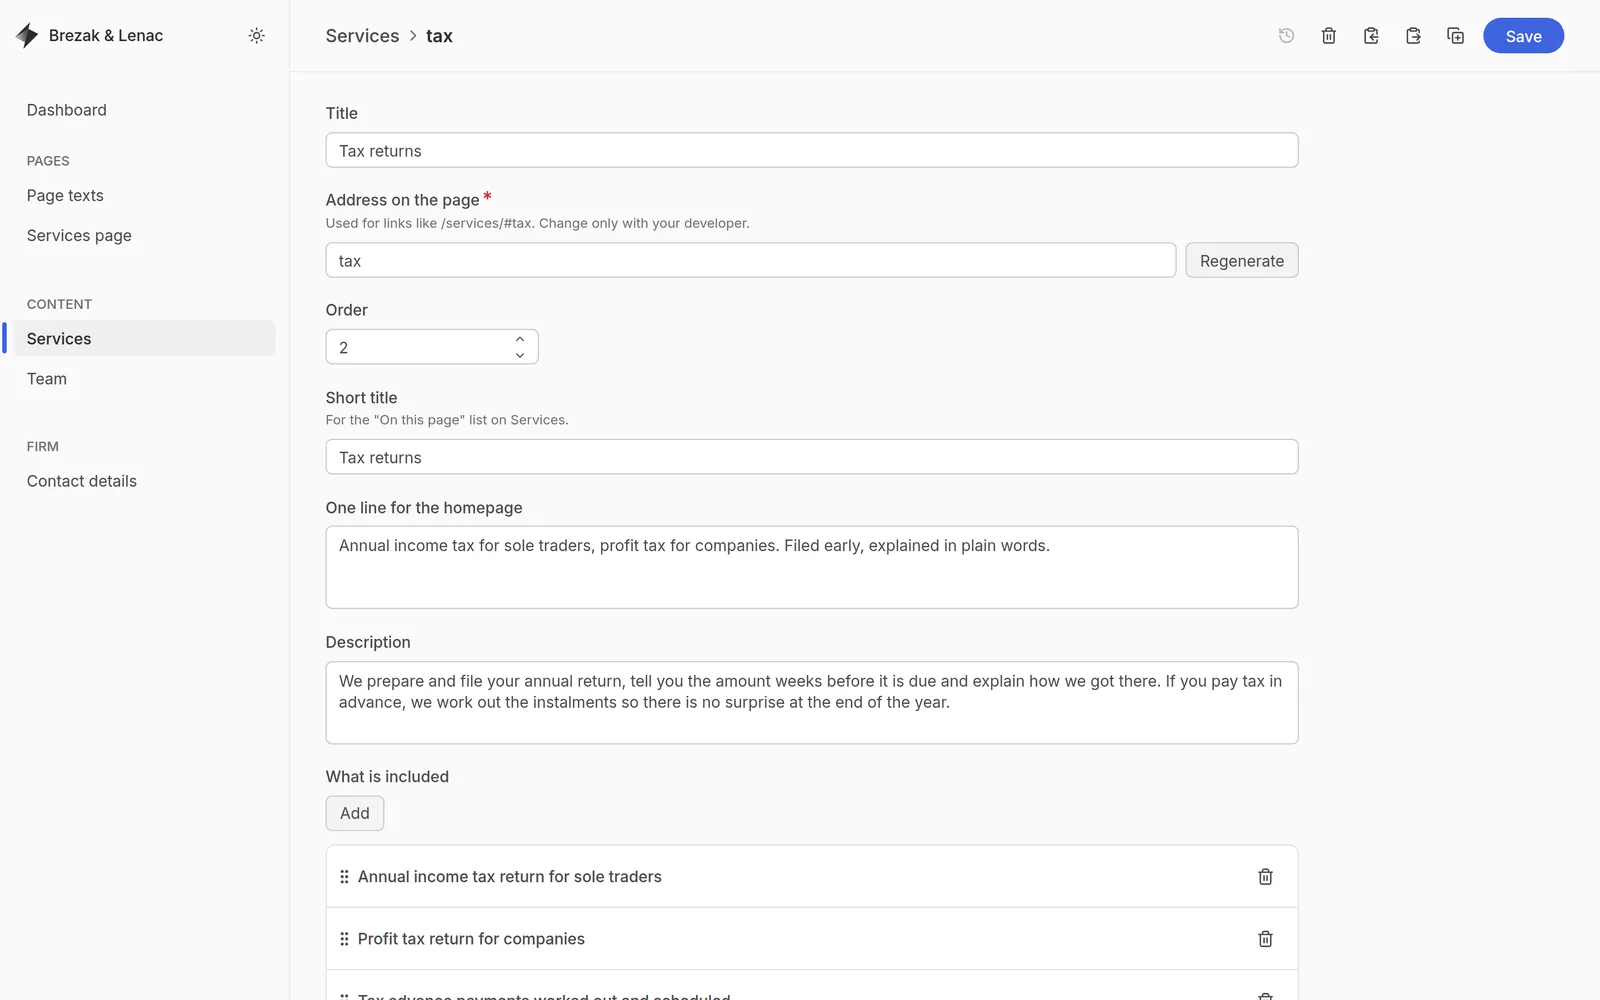Click the 'Annual income tax return for sole traders' text

point(510,877)
